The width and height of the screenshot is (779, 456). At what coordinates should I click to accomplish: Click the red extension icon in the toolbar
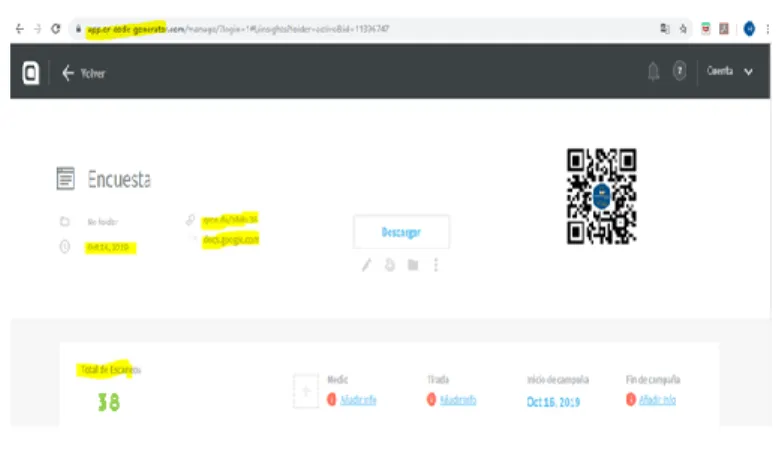click(705, 29)
